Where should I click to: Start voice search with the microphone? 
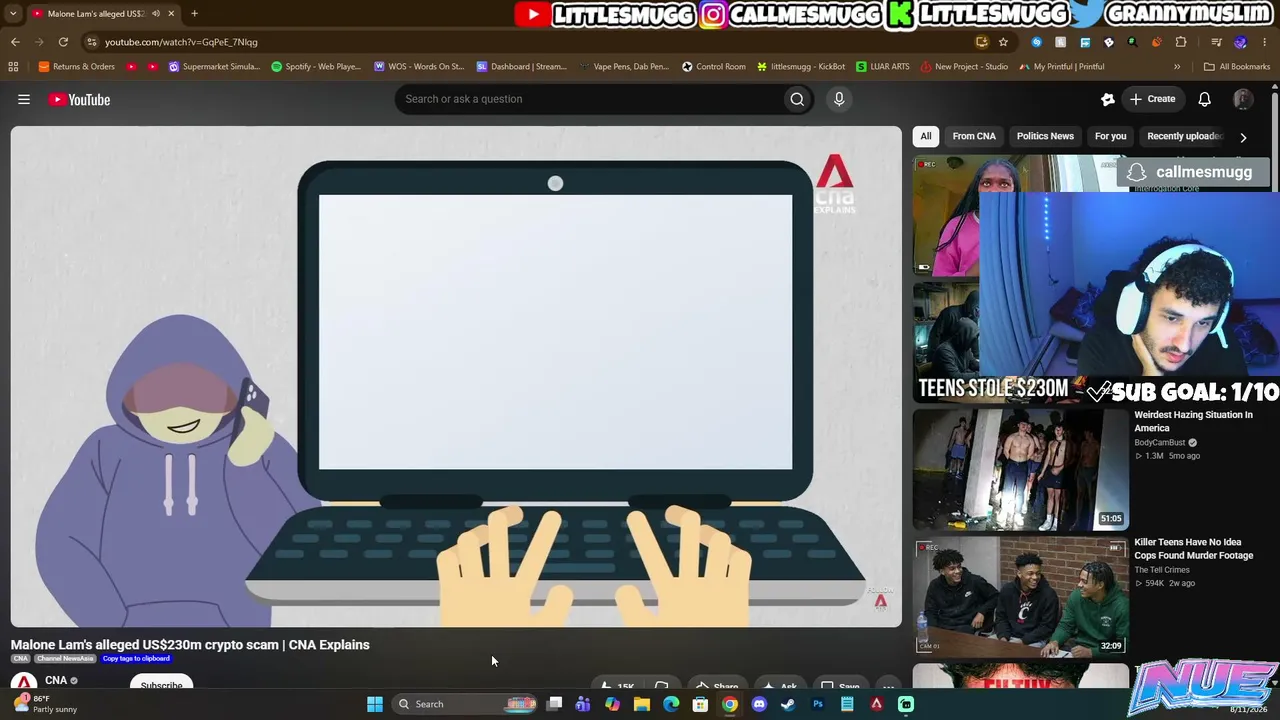839,99
